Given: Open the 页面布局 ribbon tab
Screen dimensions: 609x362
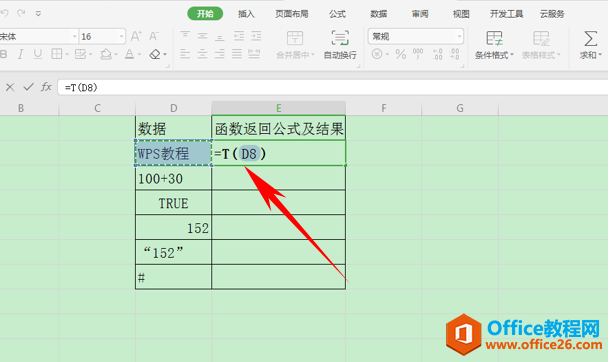Looking at the screenshot, I should tap(292, 14).
